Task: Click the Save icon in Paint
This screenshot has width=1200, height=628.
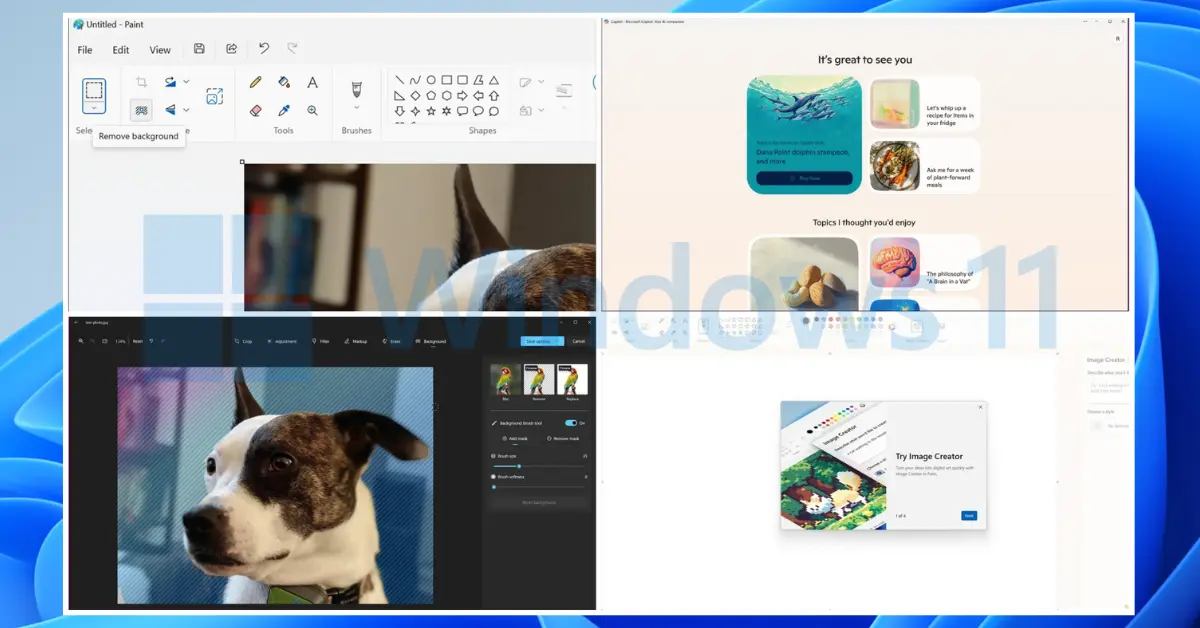Action: coord(200,49)
